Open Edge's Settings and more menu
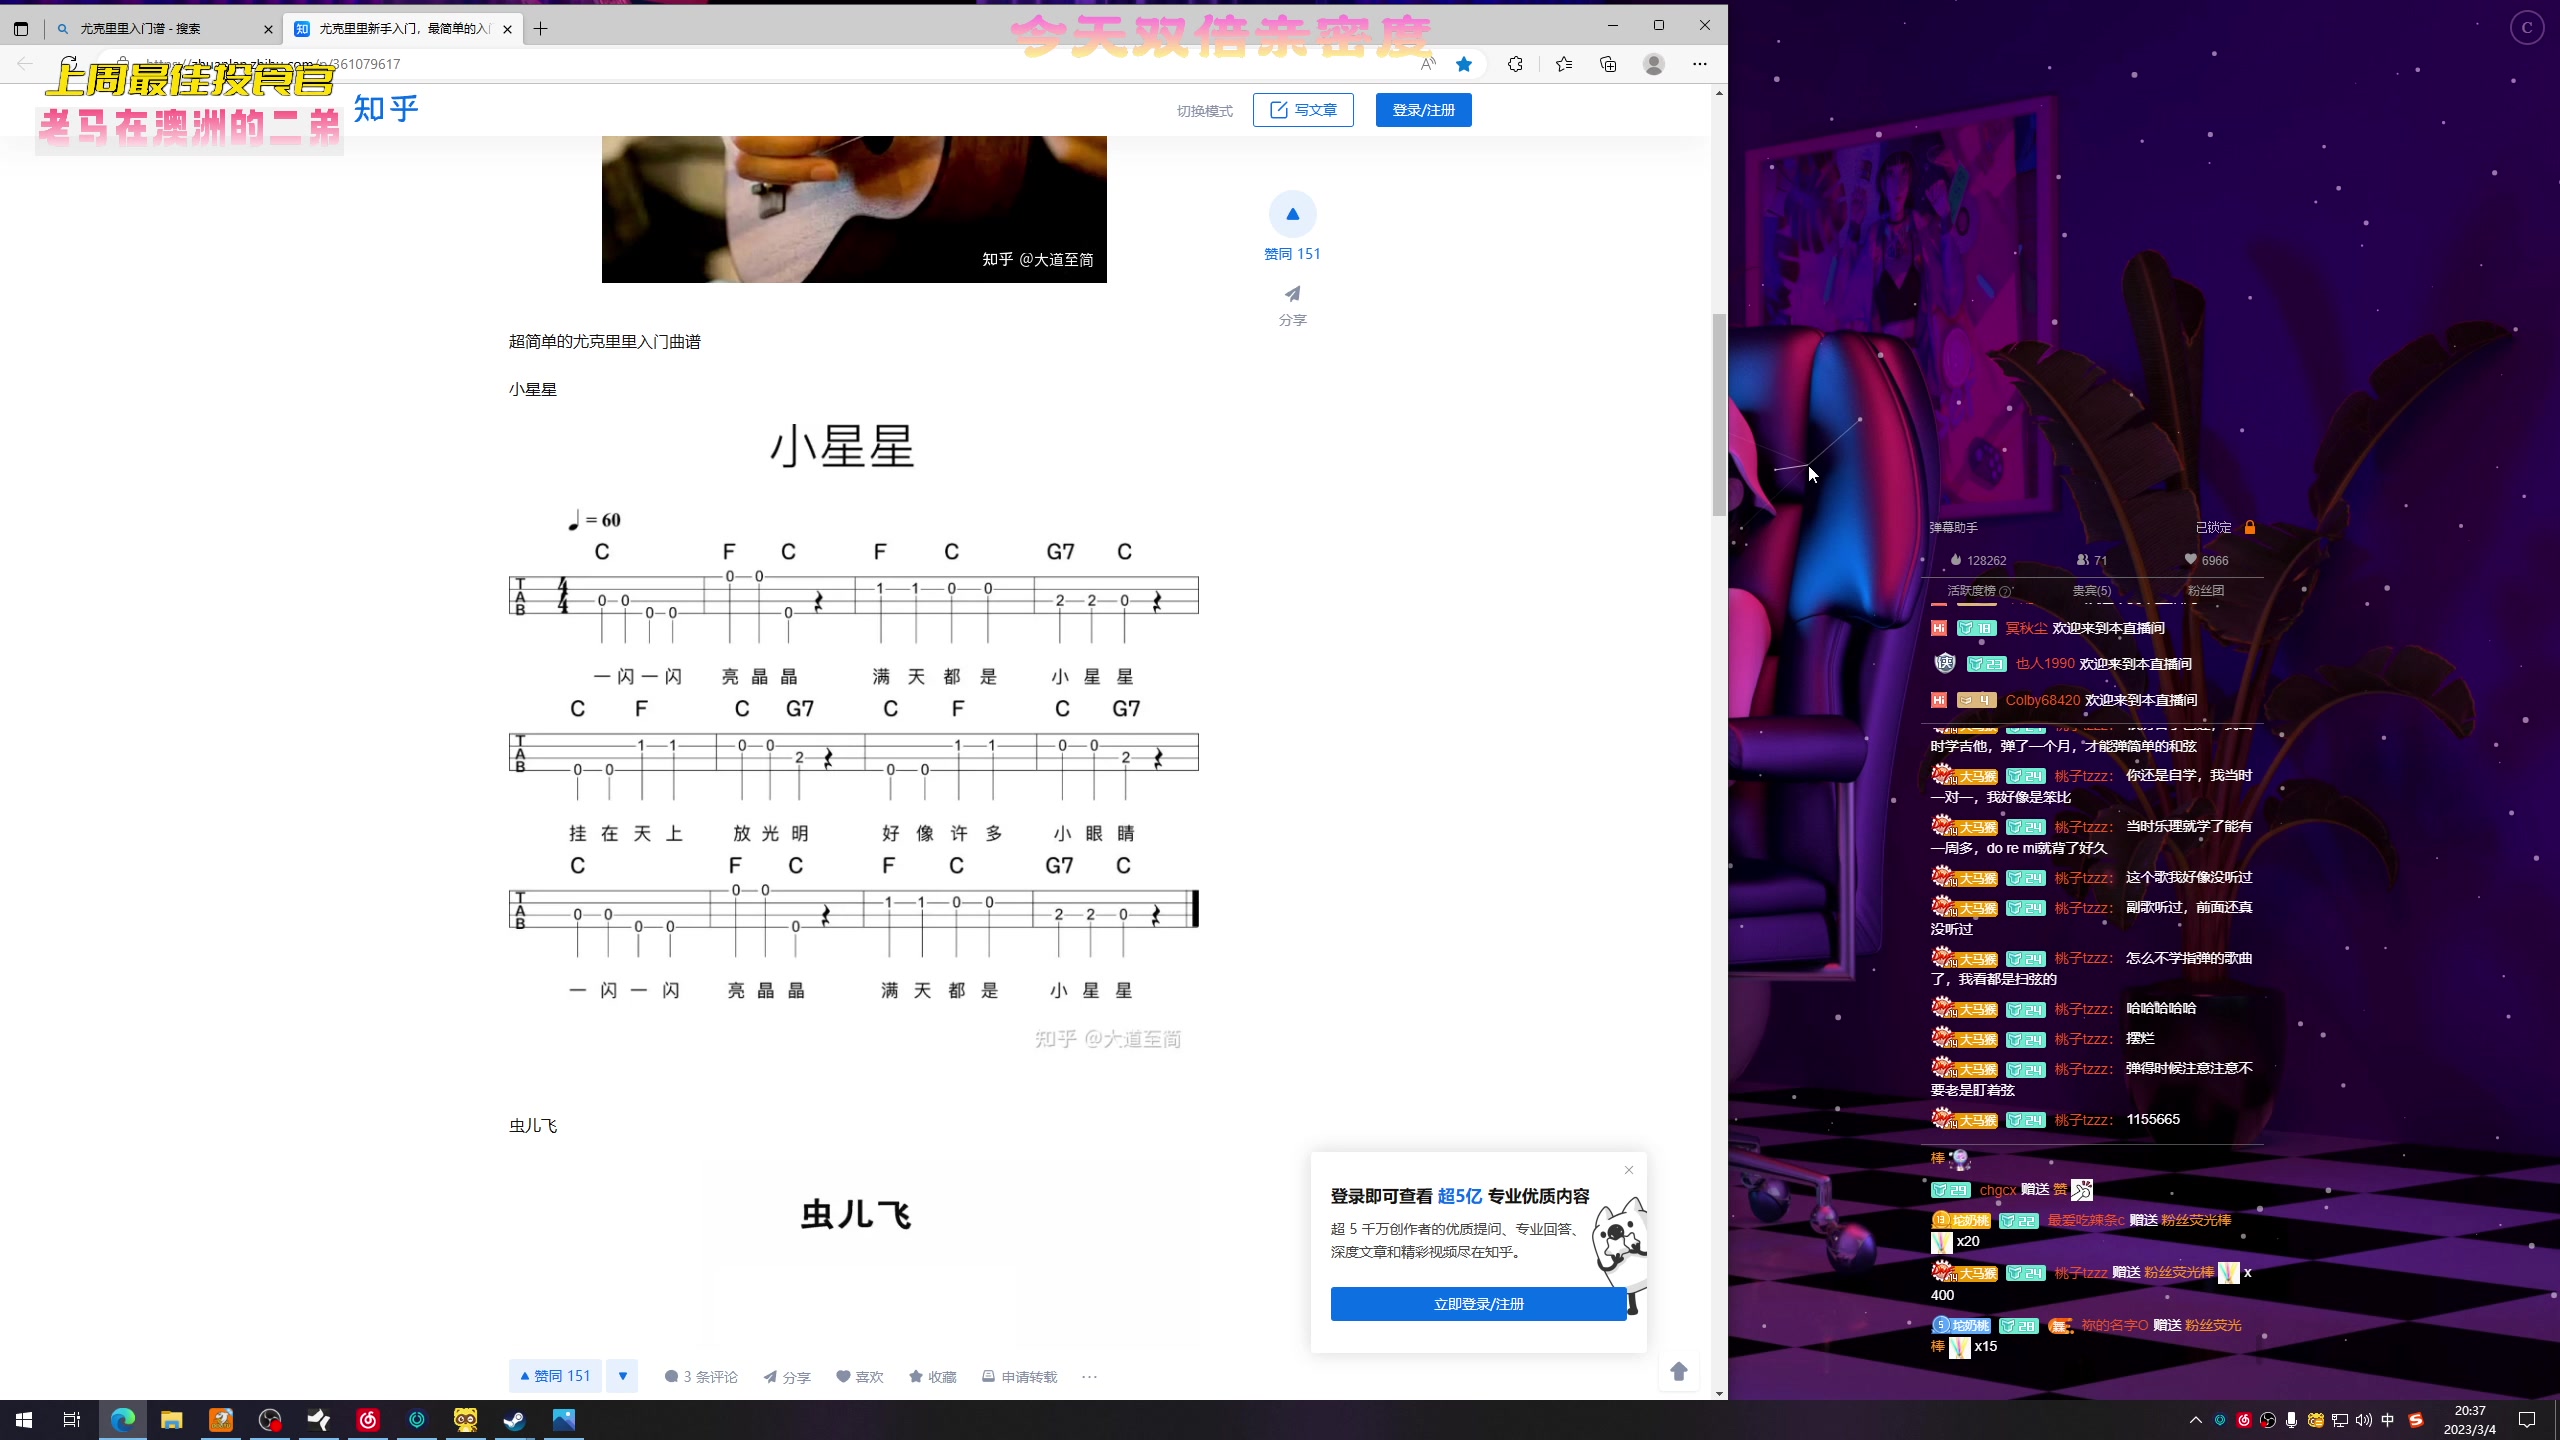Viewport: 2560px width, 1440px height. point(1700,63)
